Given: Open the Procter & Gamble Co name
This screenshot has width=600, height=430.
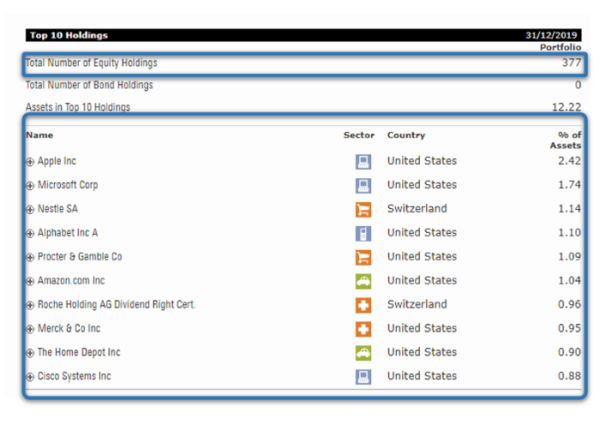Looking at the screenshot, I should point(80,257).
